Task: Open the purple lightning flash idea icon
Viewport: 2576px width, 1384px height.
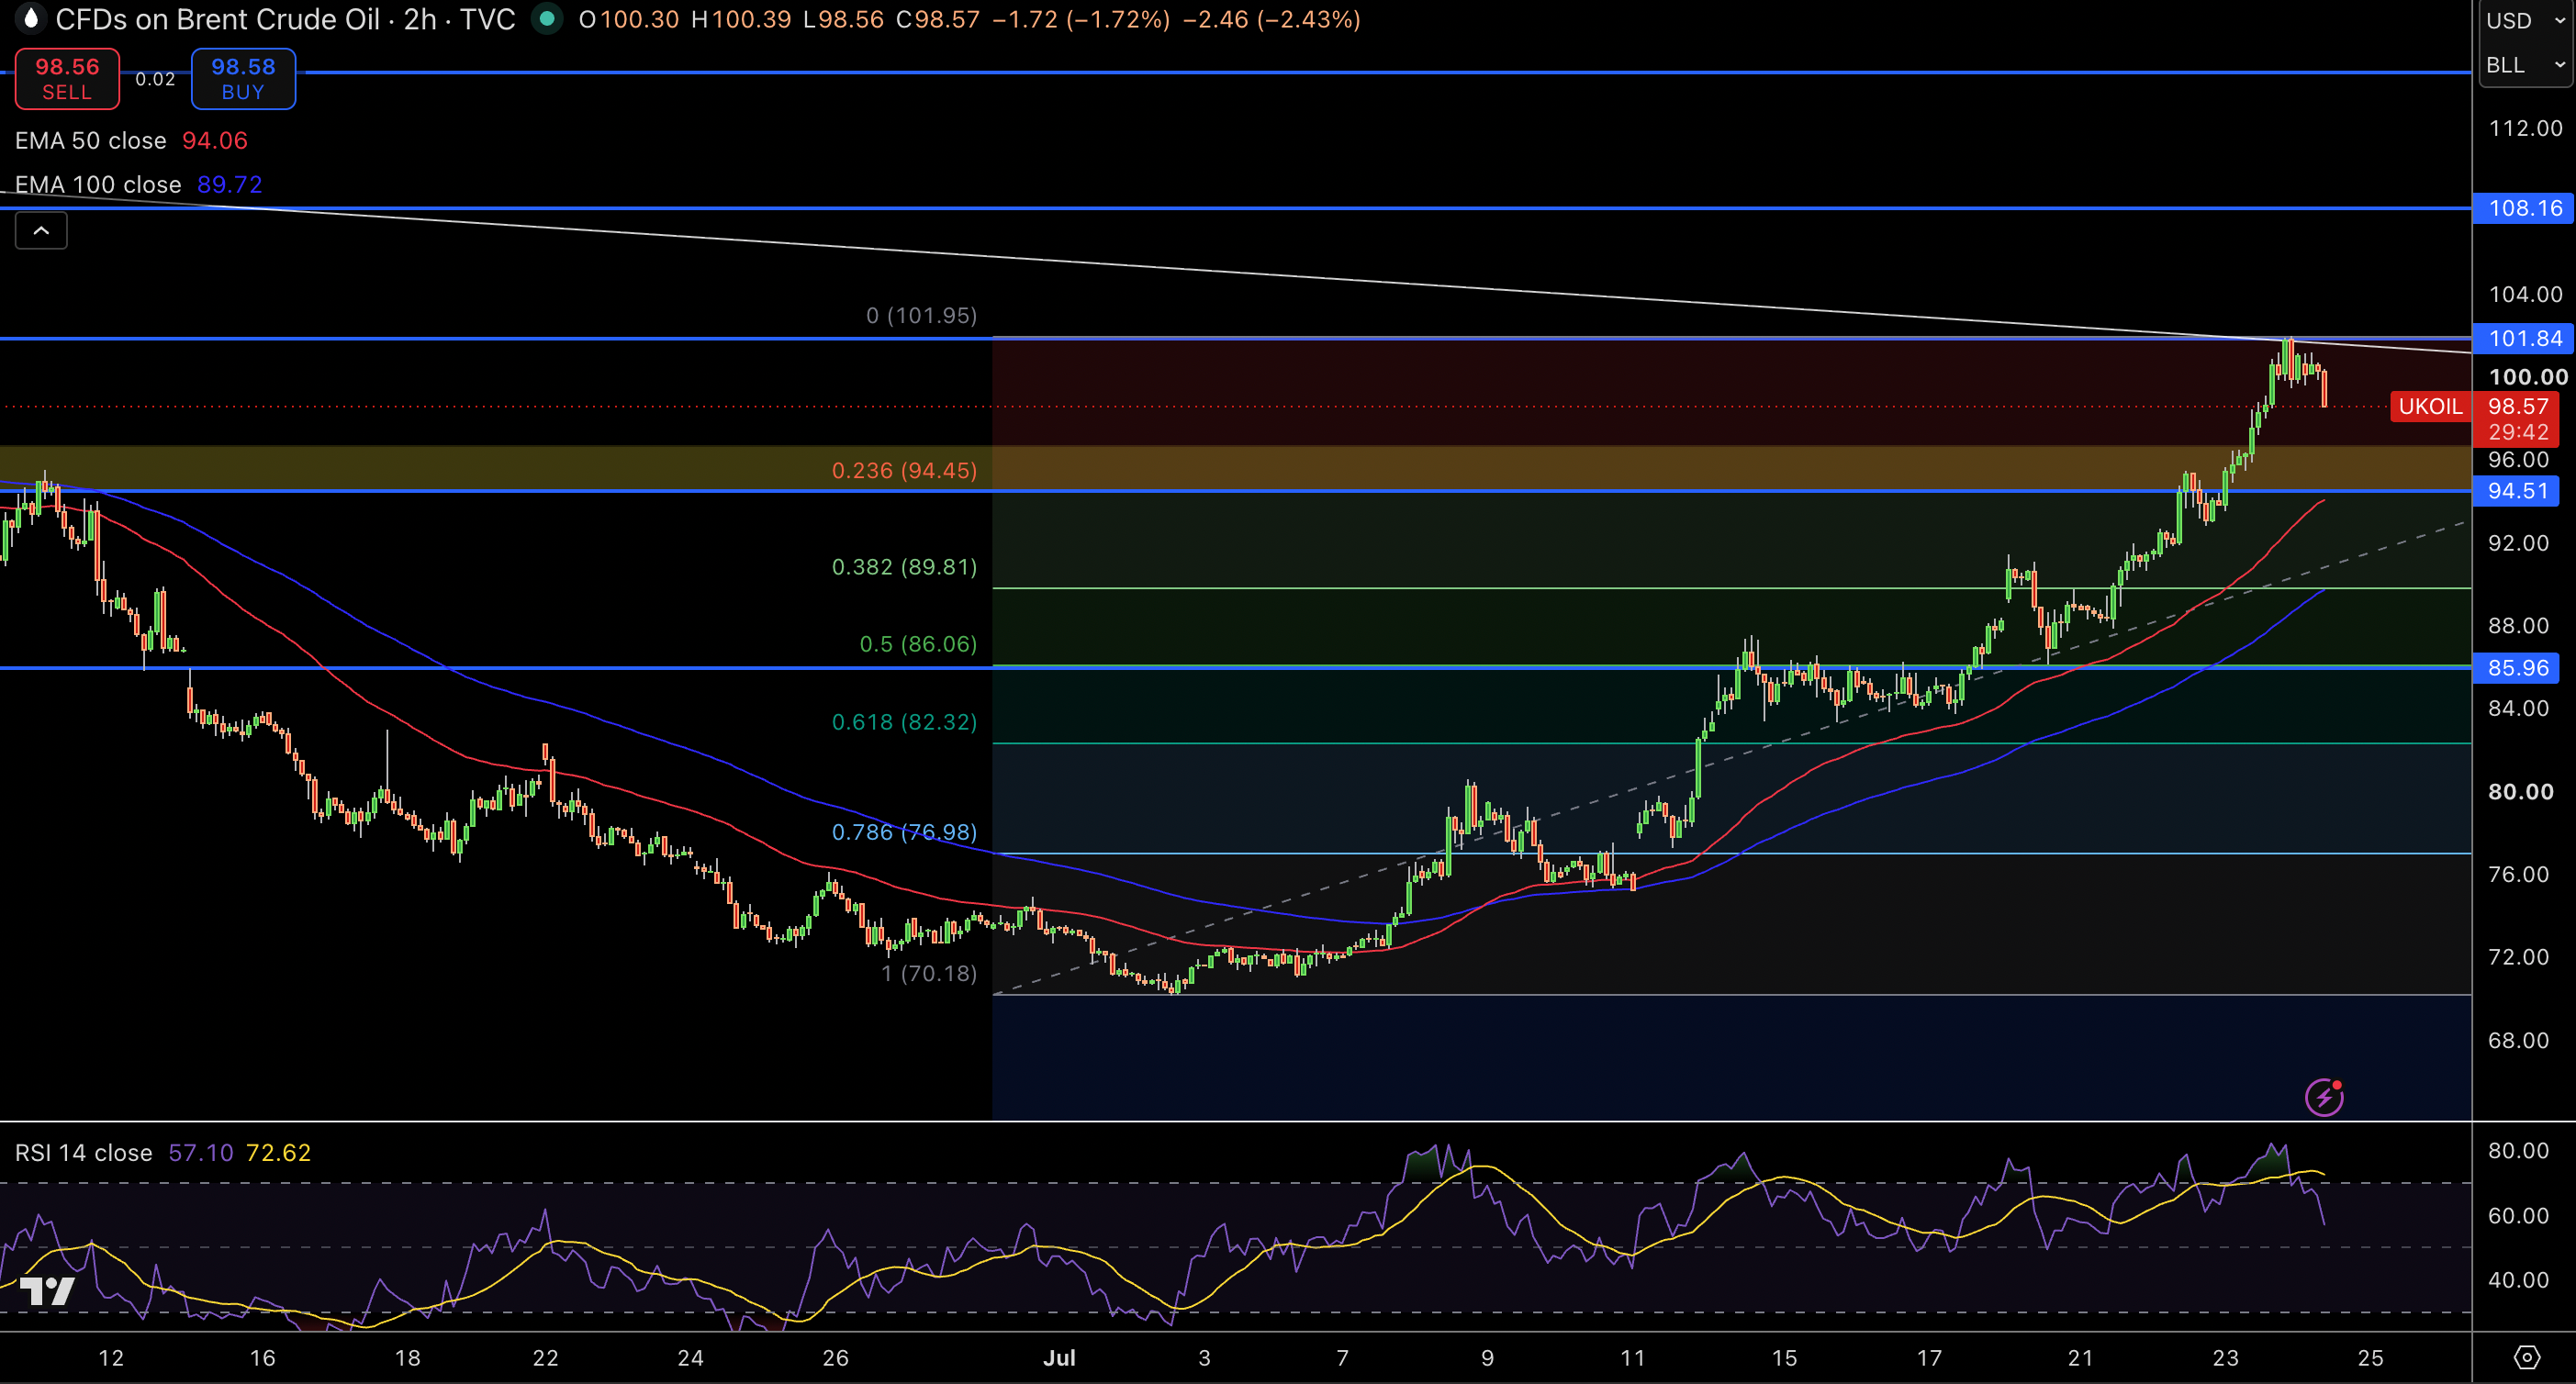Action: [x=2324, y=1097]
